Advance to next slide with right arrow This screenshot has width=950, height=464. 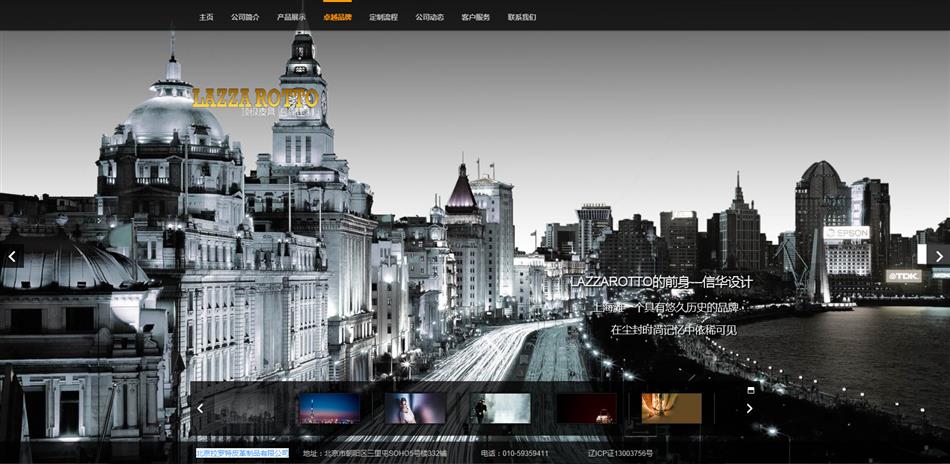(x=938, y=256)
